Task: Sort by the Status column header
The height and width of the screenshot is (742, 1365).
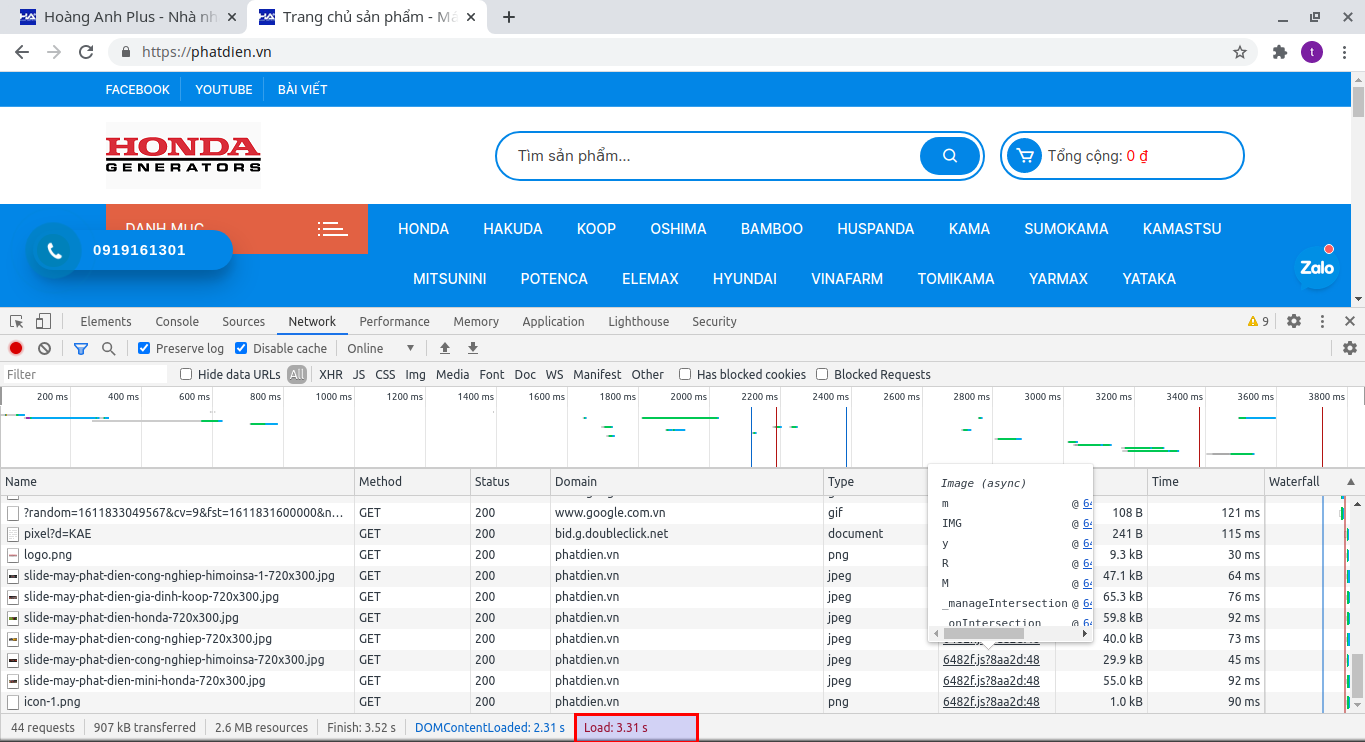Action: [x=510, y=481]
